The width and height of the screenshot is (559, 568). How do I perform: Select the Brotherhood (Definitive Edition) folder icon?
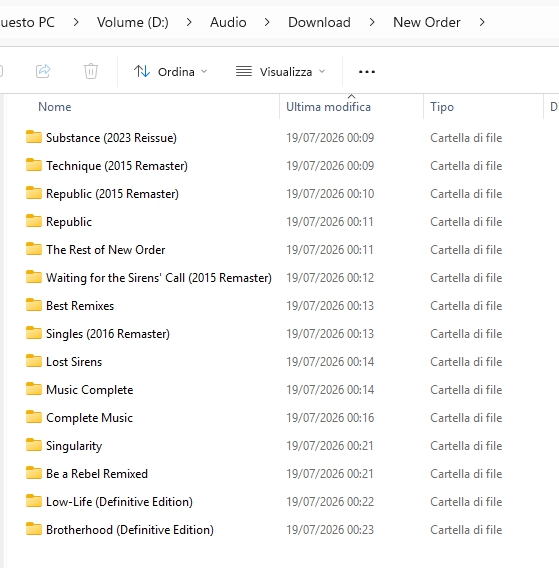[34, 529]
